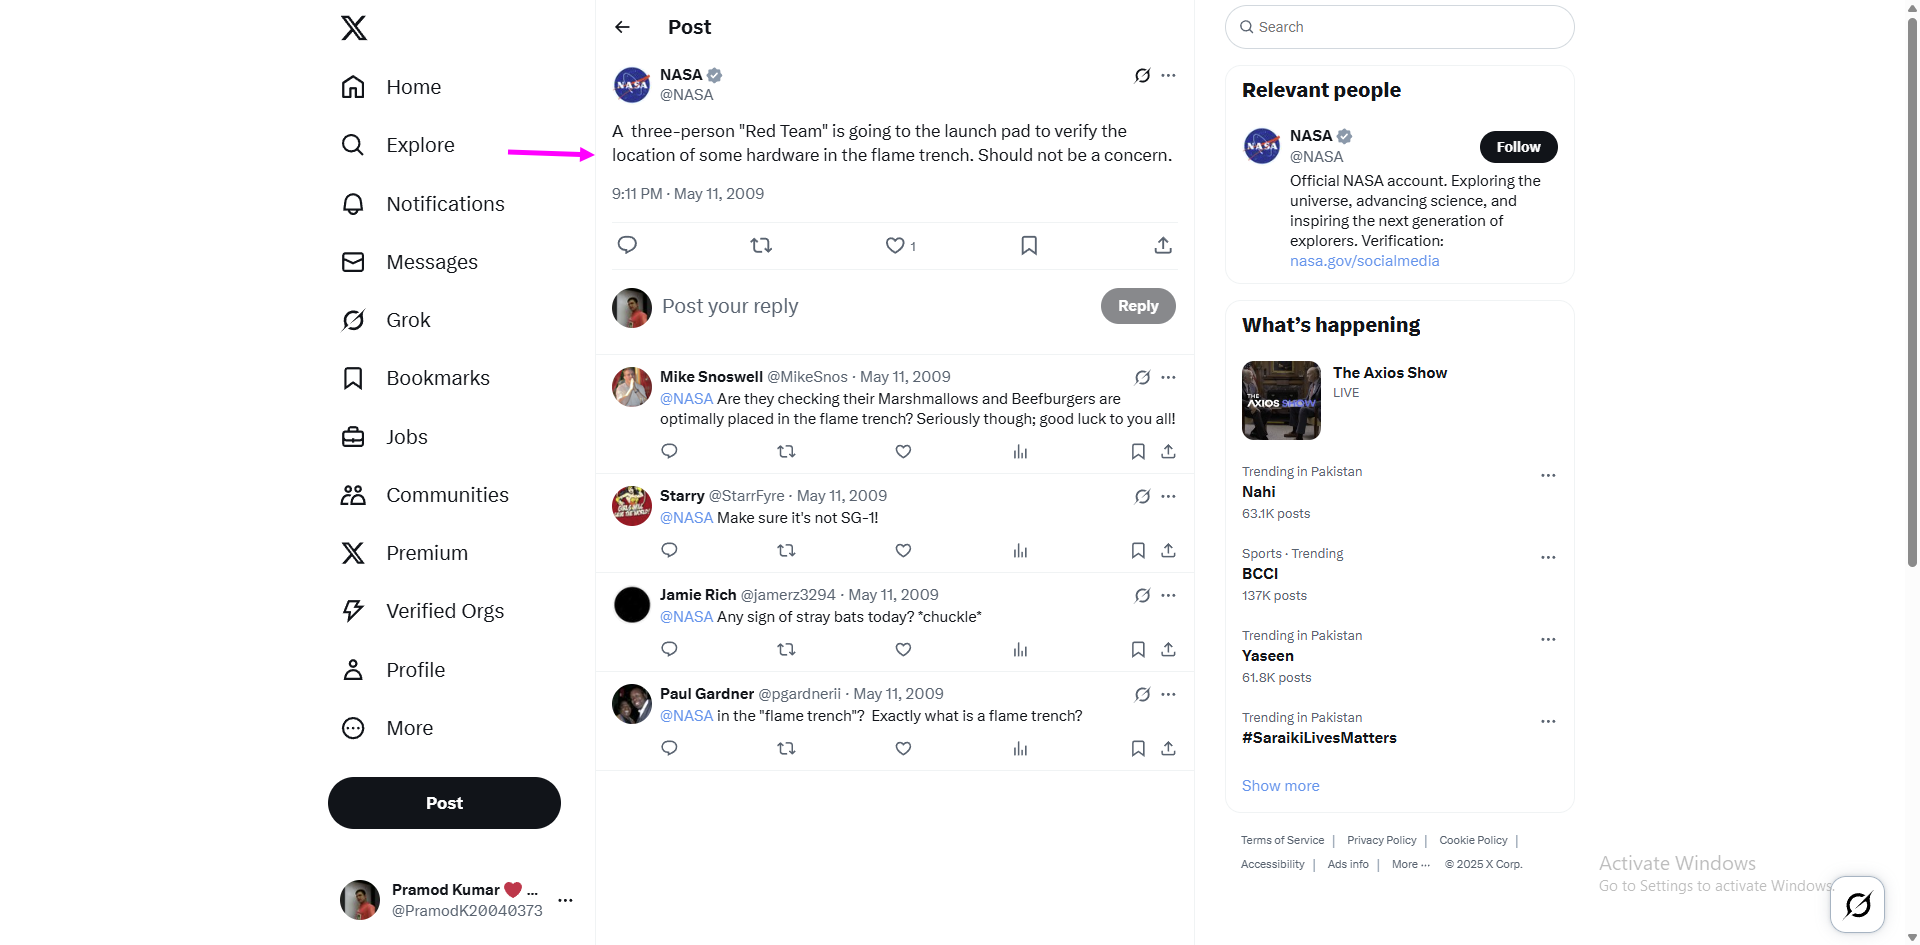Screen dimensions: 1920x945
Task: Open more options on NASA's post
Action: (1168, 75)
